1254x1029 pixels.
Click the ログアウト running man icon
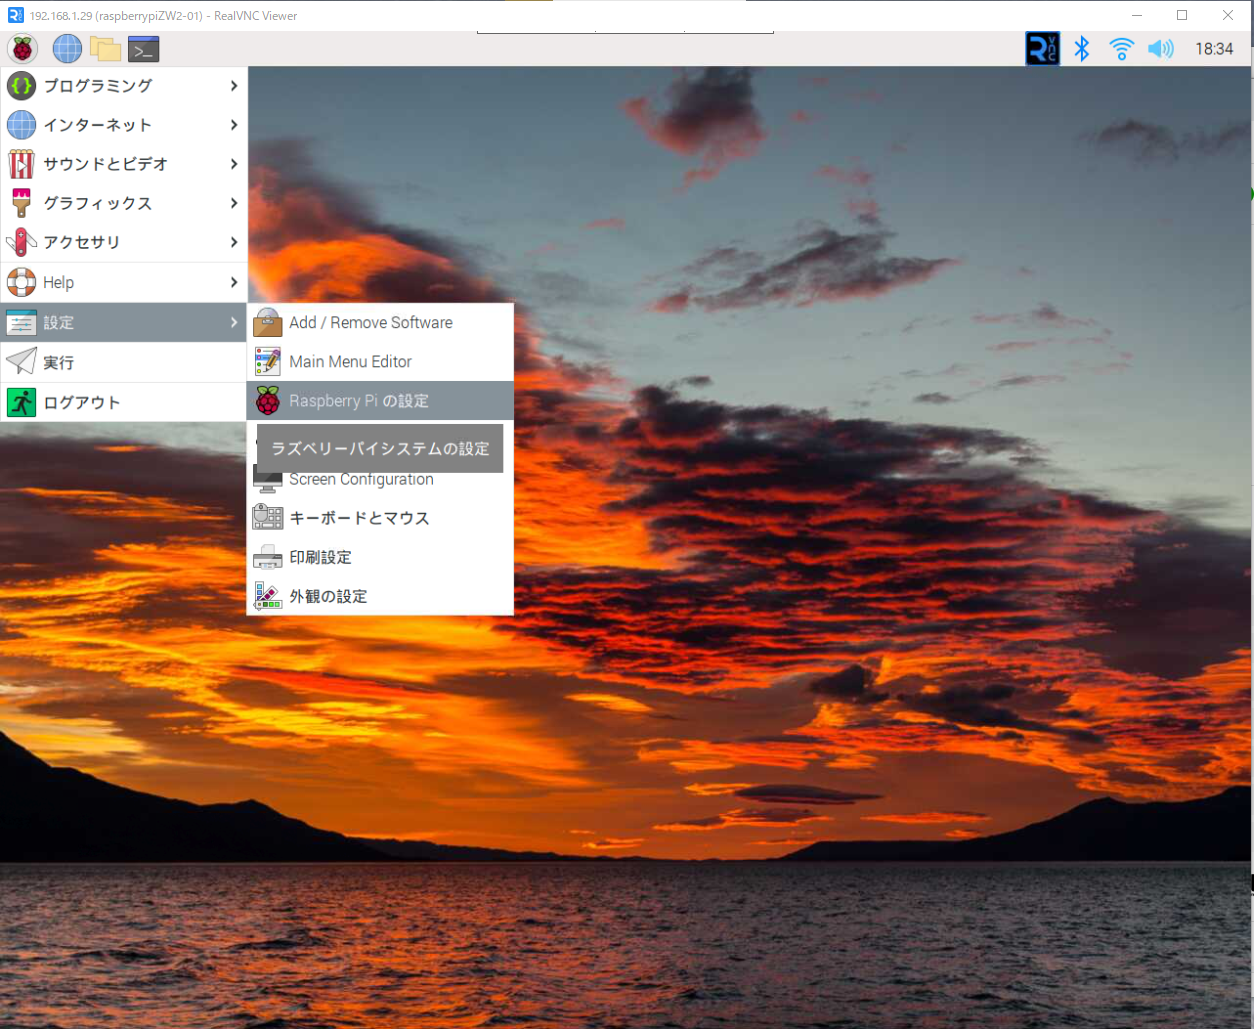point(21,402)
